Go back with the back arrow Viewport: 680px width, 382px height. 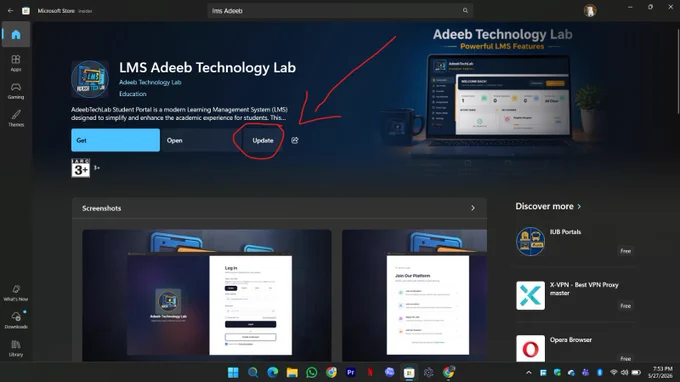coord(10,10)
